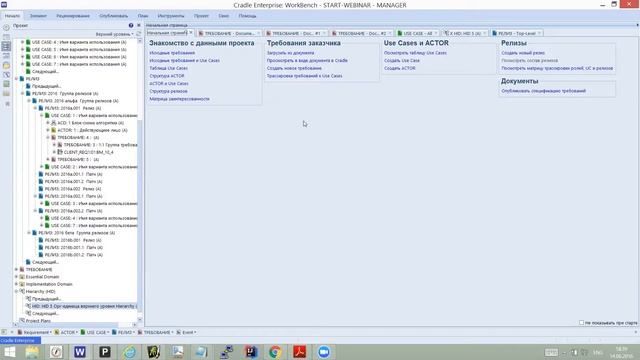The width and height of the screenshot is (640, 360).
Task: Select РЕЛИЗ: 2016b.001 Релиз tree item
Action: point(73,240)
